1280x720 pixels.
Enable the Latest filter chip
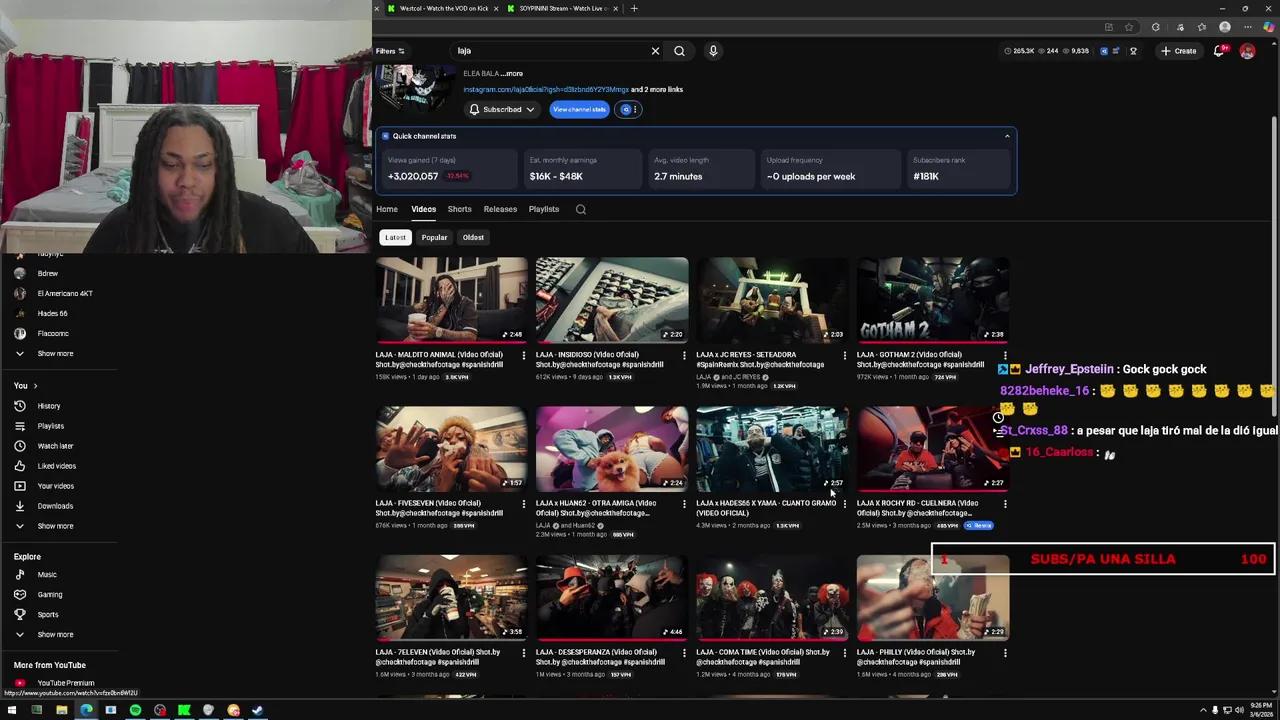[395, 237]
